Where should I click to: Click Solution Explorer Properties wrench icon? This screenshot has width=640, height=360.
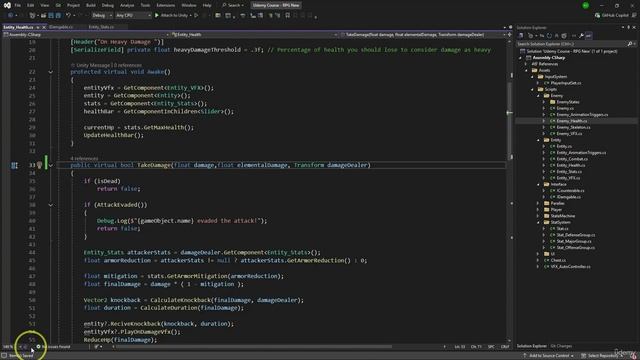click(581, 36)
